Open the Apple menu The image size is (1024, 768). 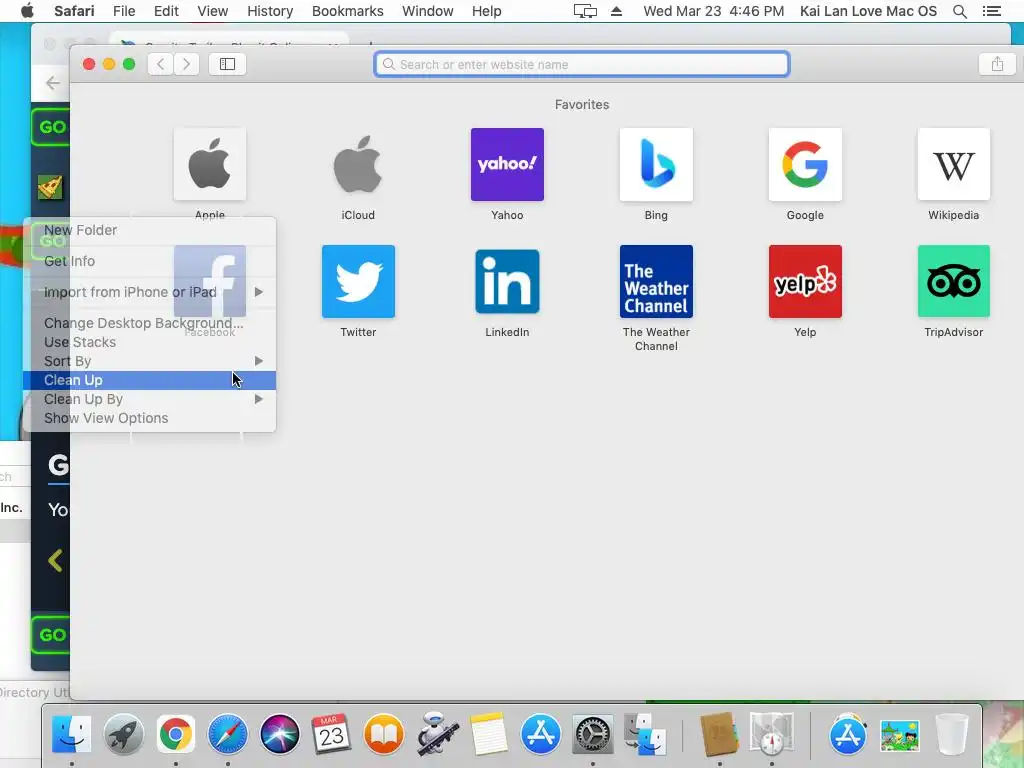[x=27, y=11]
